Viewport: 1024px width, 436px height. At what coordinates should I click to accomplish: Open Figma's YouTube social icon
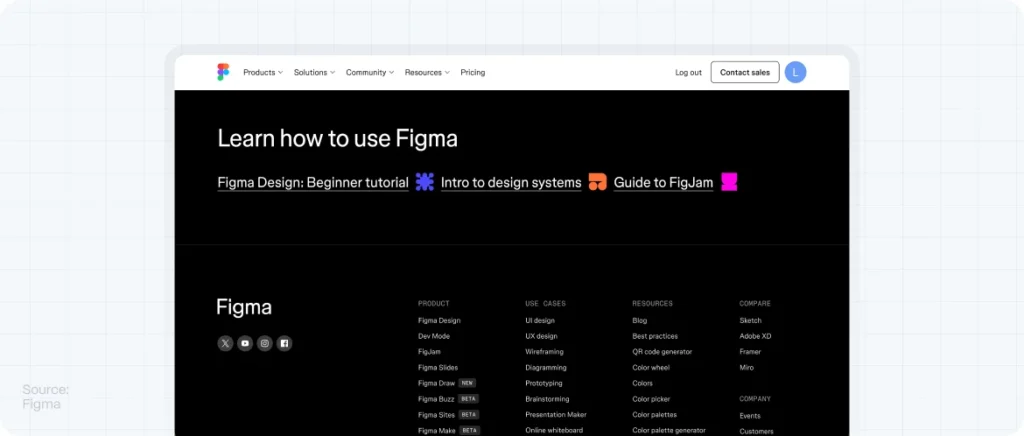click(x=245, y=343)
